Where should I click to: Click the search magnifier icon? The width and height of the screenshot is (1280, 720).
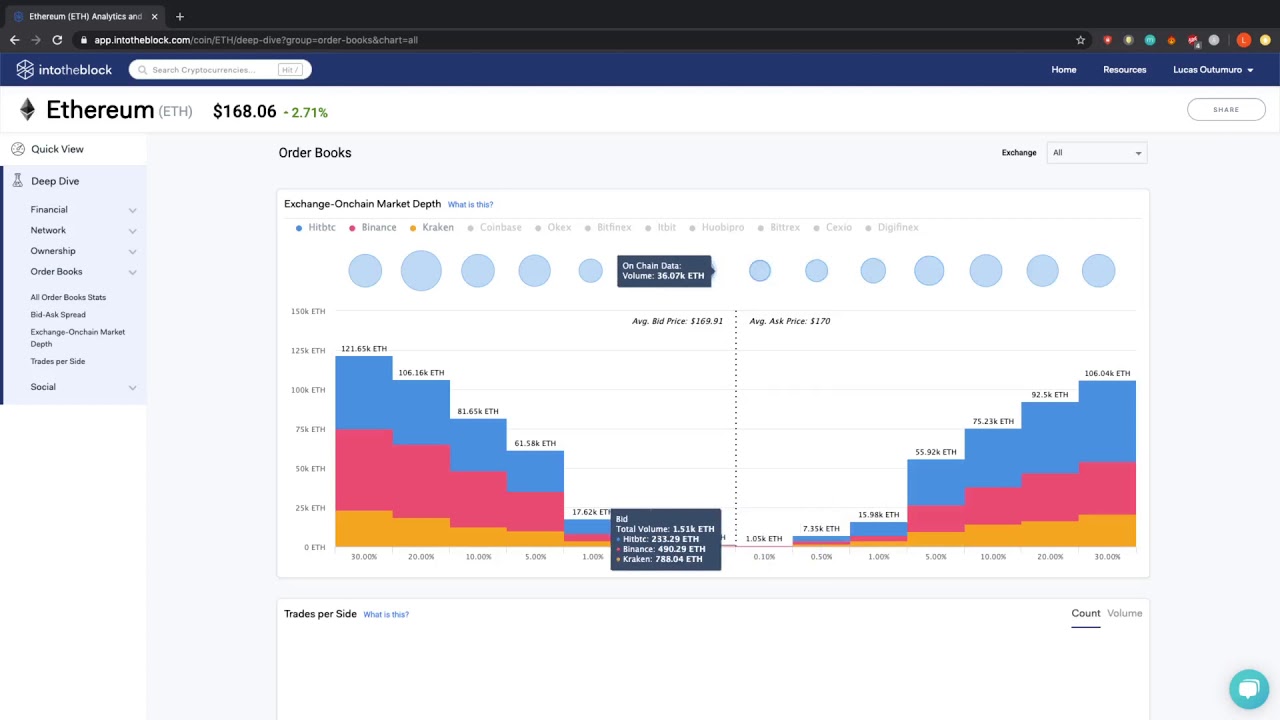(143, 70)
